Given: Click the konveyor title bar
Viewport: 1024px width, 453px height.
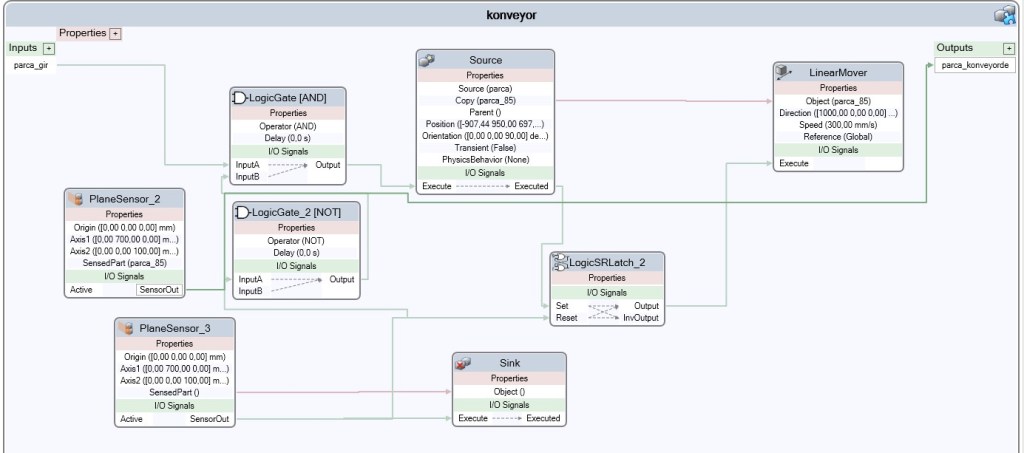Looking at the screenshot, I should point(511,15).
